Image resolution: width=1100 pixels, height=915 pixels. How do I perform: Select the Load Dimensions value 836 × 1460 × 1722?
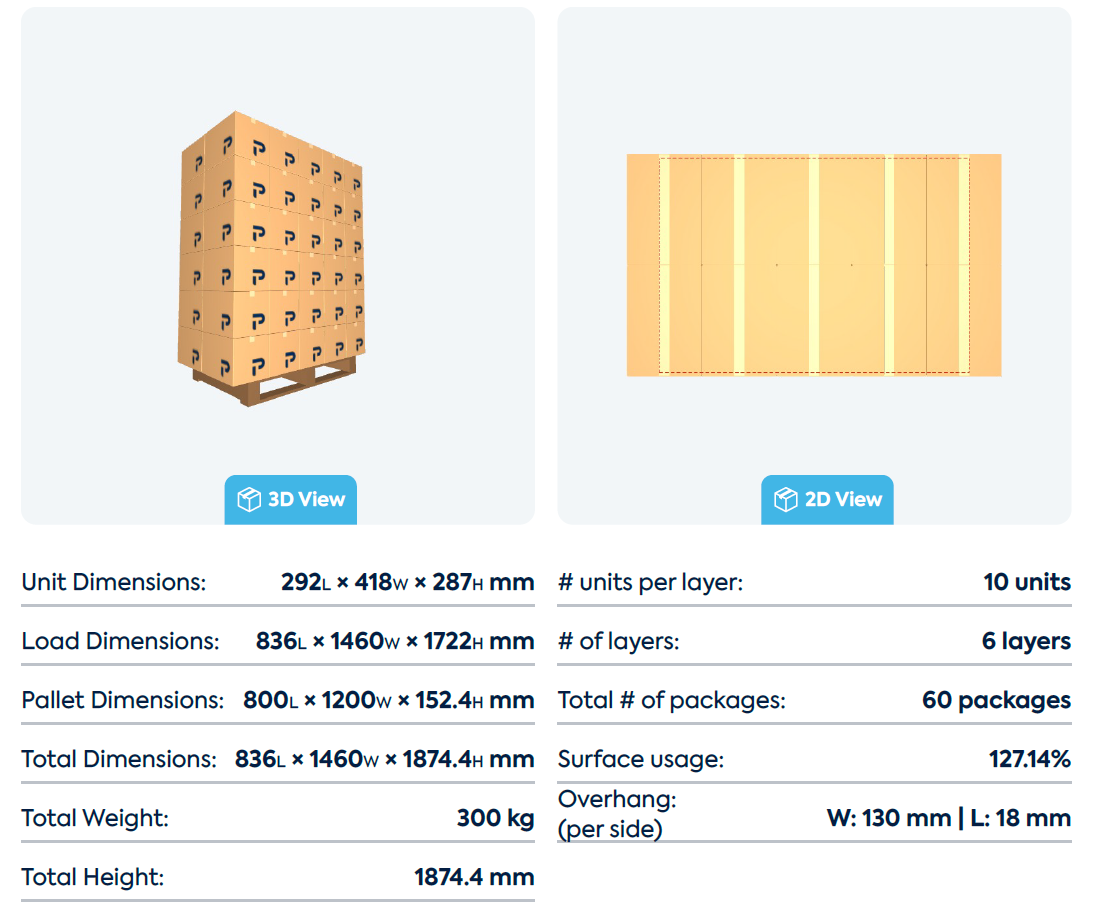[x=394, y=641]
